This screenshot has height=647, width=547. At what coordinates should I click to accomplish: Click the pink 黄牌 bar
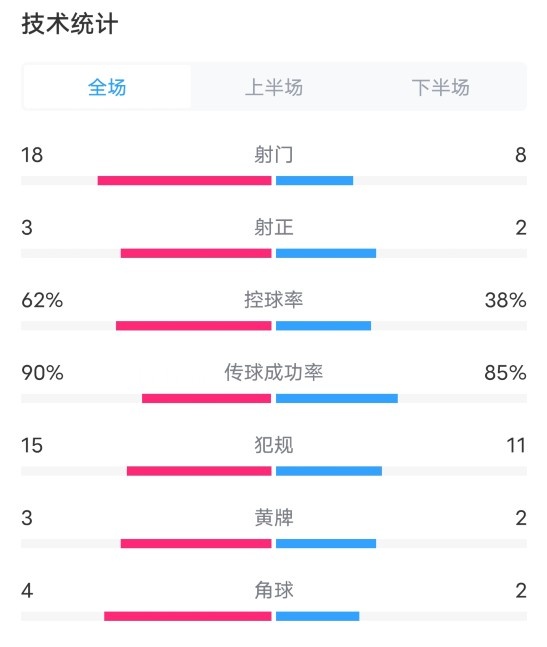click(x=196, y=543)
